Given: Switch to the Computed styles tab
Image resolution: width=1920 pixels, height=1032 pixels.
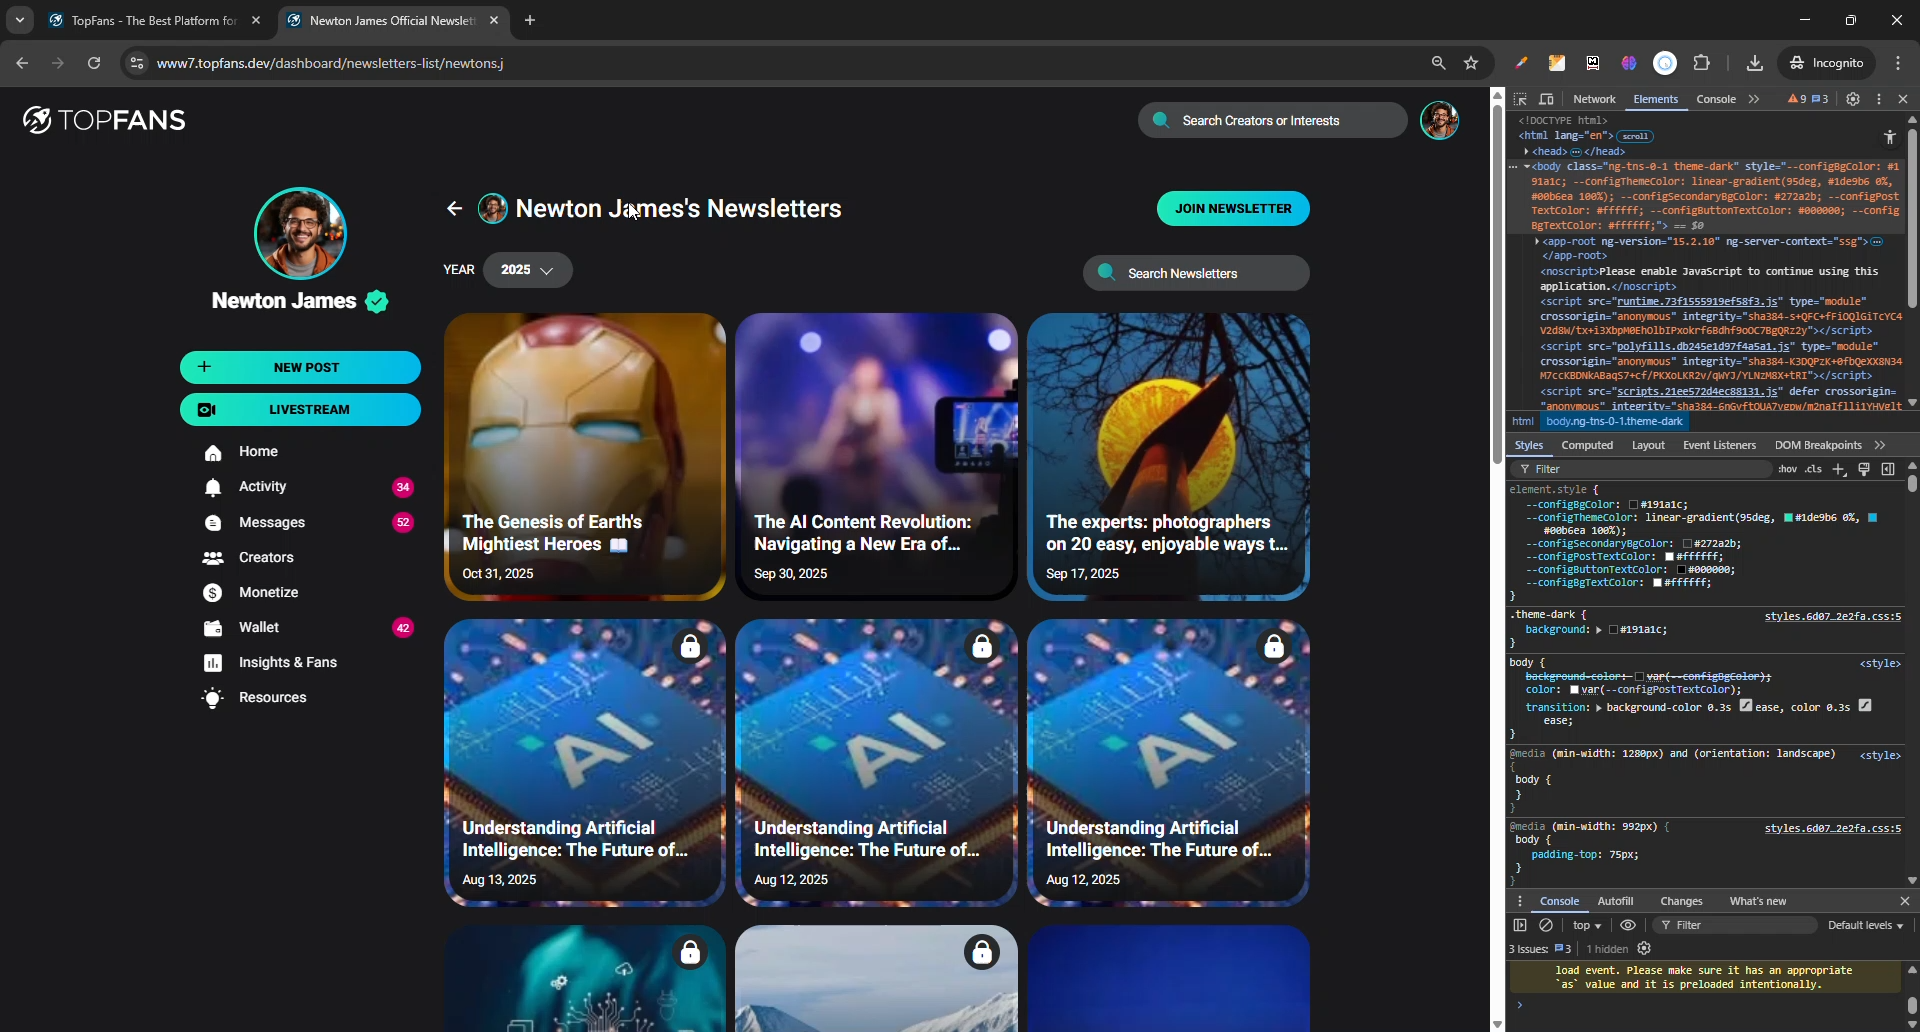Looking at the screenshot, I should pos(1587,446).
